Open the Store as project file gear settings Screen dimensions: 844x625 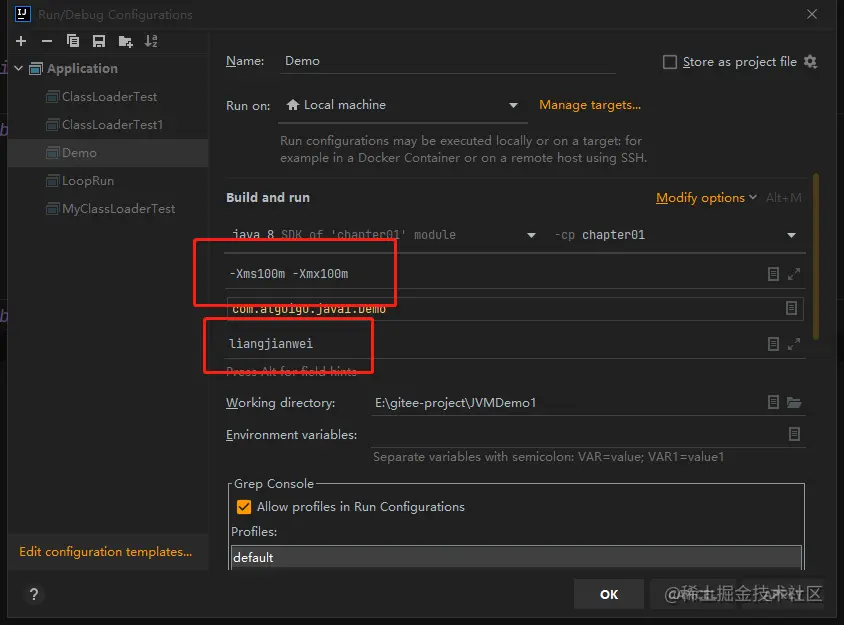click(x=810, y=62)
